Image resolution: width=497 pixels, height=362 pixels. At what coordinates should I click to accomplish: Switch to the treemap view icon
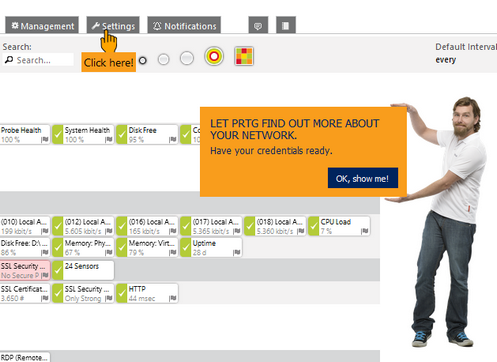244,56
